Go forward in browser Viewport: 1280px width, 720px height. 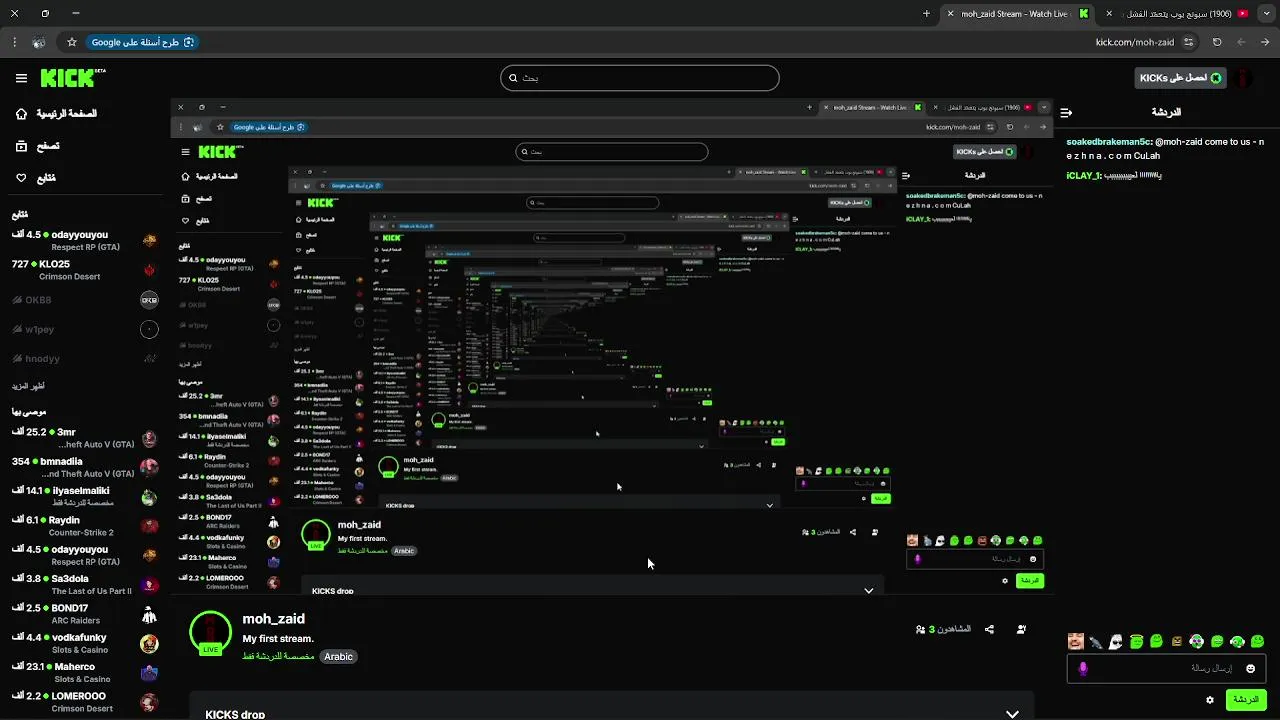point(1241,42)
